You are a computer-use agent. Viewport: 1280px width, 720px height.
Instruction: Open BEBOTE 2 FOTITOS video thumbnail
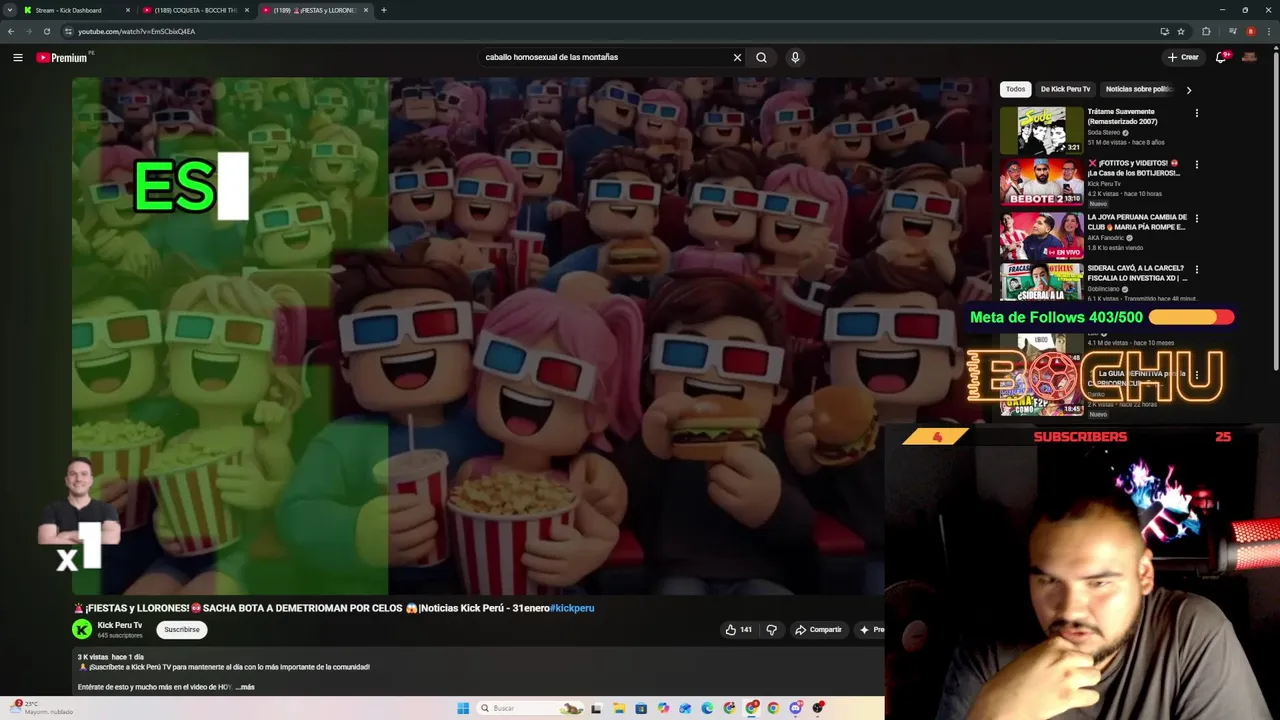[x=1041, y=181]
